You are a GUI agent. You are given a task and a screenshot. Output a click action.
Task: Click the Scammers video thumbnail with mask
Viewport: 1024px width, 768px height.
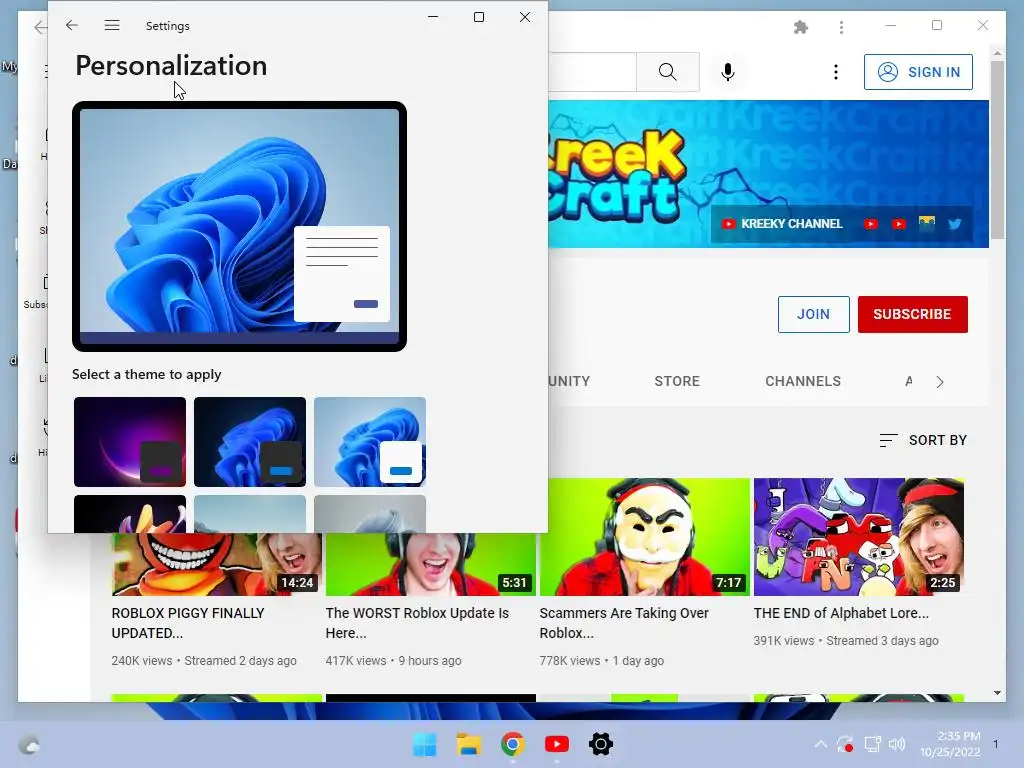tap(645, 537)
